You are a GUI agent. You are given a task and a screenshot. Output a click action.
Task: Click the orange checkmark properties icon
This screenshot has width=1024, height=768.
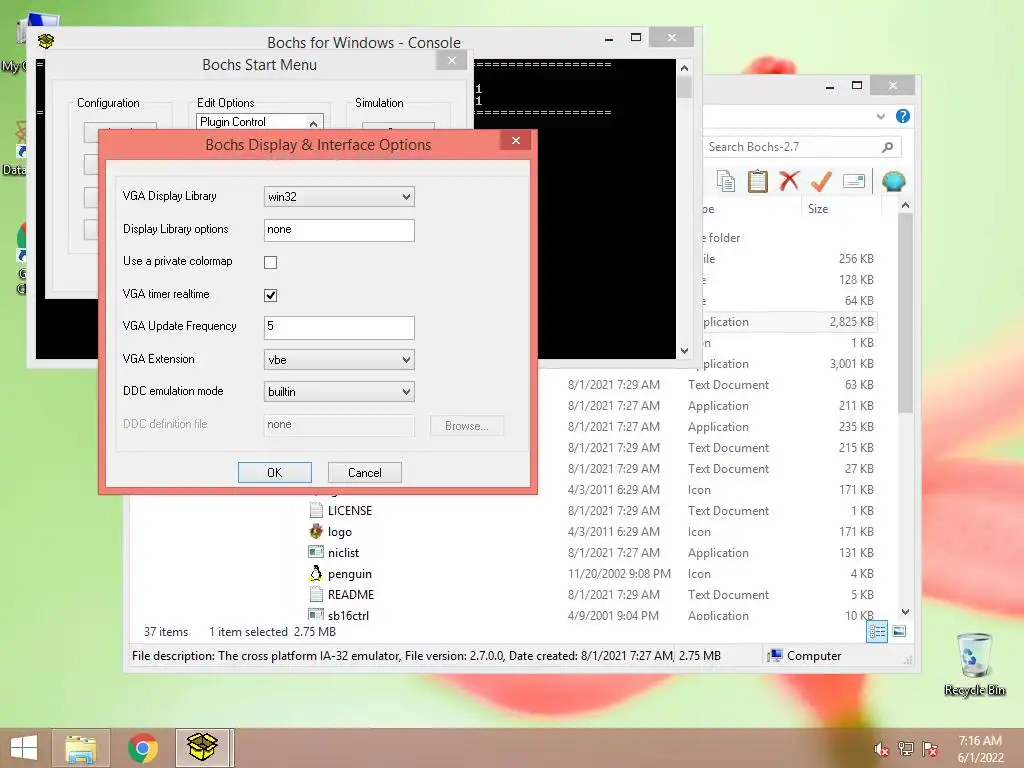pos(821,181)
